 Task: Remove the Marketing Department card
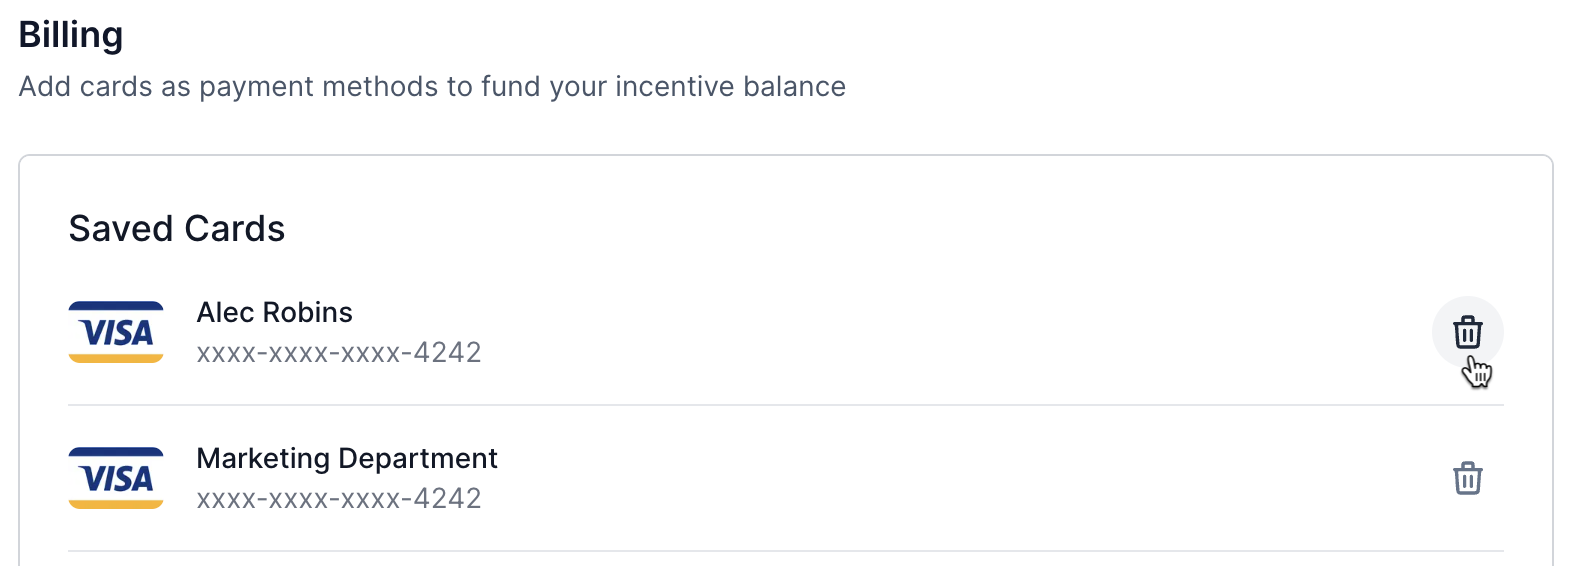tap(1467, 478)
